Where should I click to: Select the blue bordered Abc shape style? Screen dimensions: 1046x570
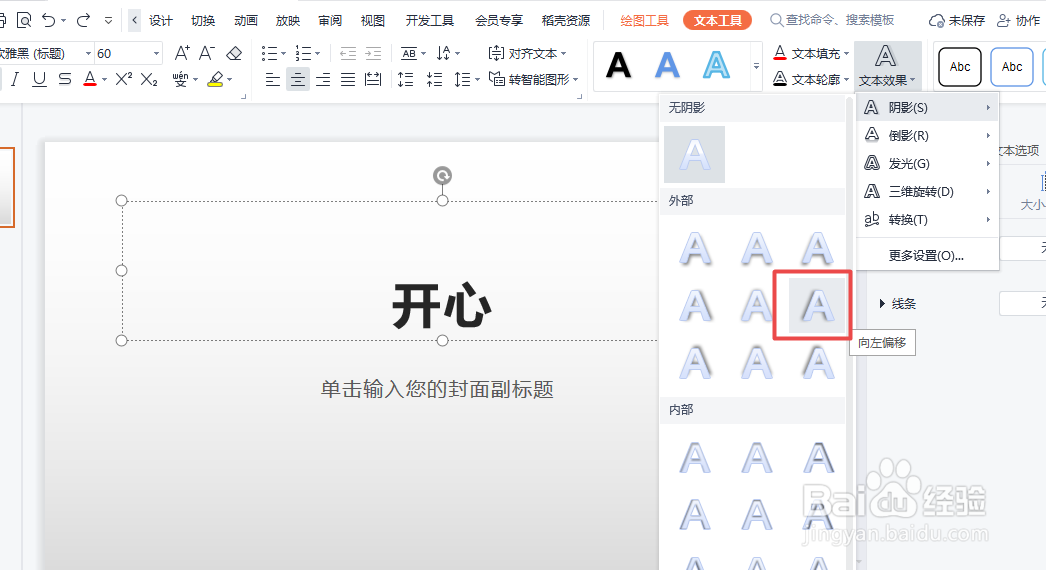click(1012, 67)
